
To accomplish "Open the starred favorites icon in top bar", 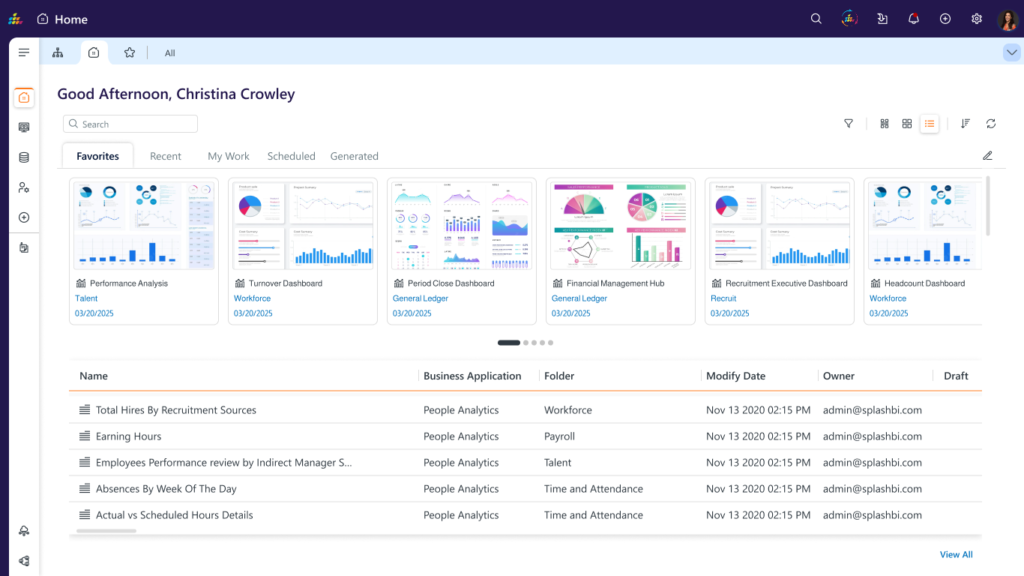I will pos(129,53).
